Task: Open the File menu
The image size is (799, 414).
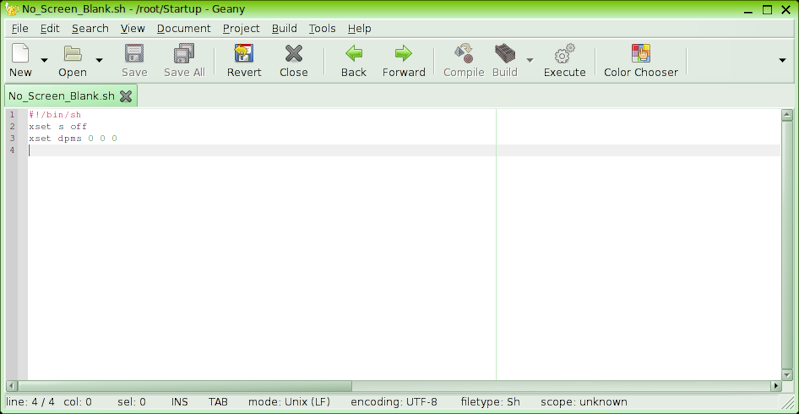Action: [x=20, y=29]
